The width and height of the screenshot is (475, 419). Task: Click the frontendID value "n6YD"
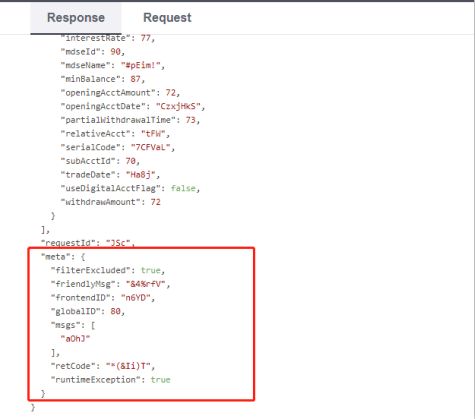tap(136, 298)
